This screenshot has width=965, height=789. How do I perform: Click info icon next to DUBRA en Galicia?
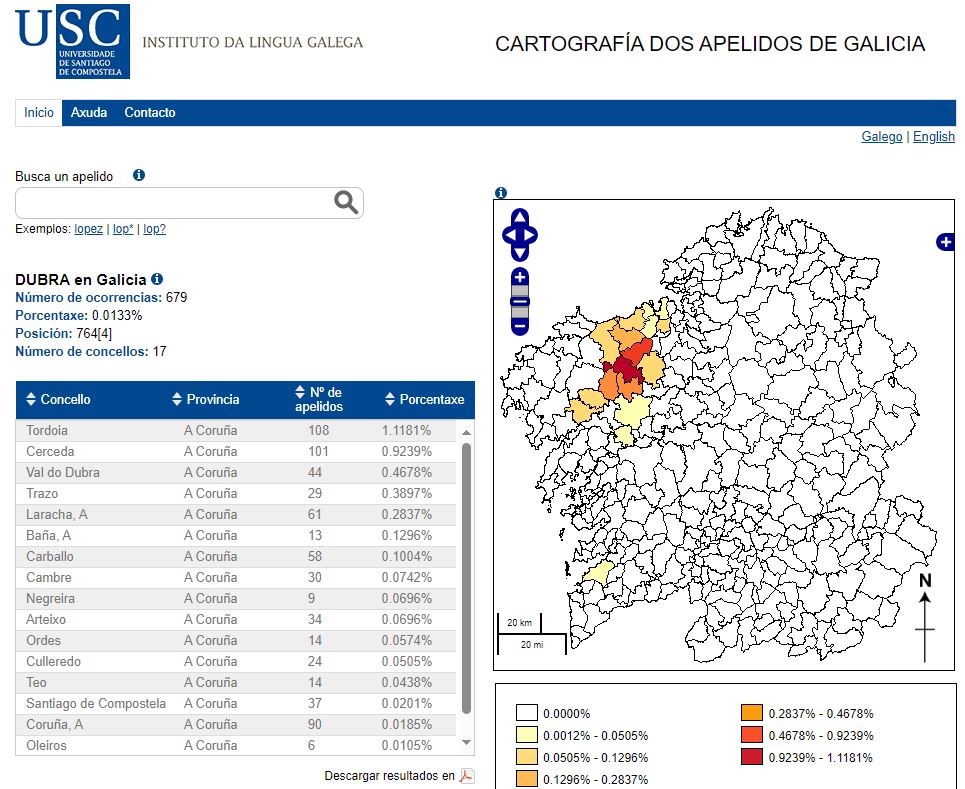[x=157, y=280]
